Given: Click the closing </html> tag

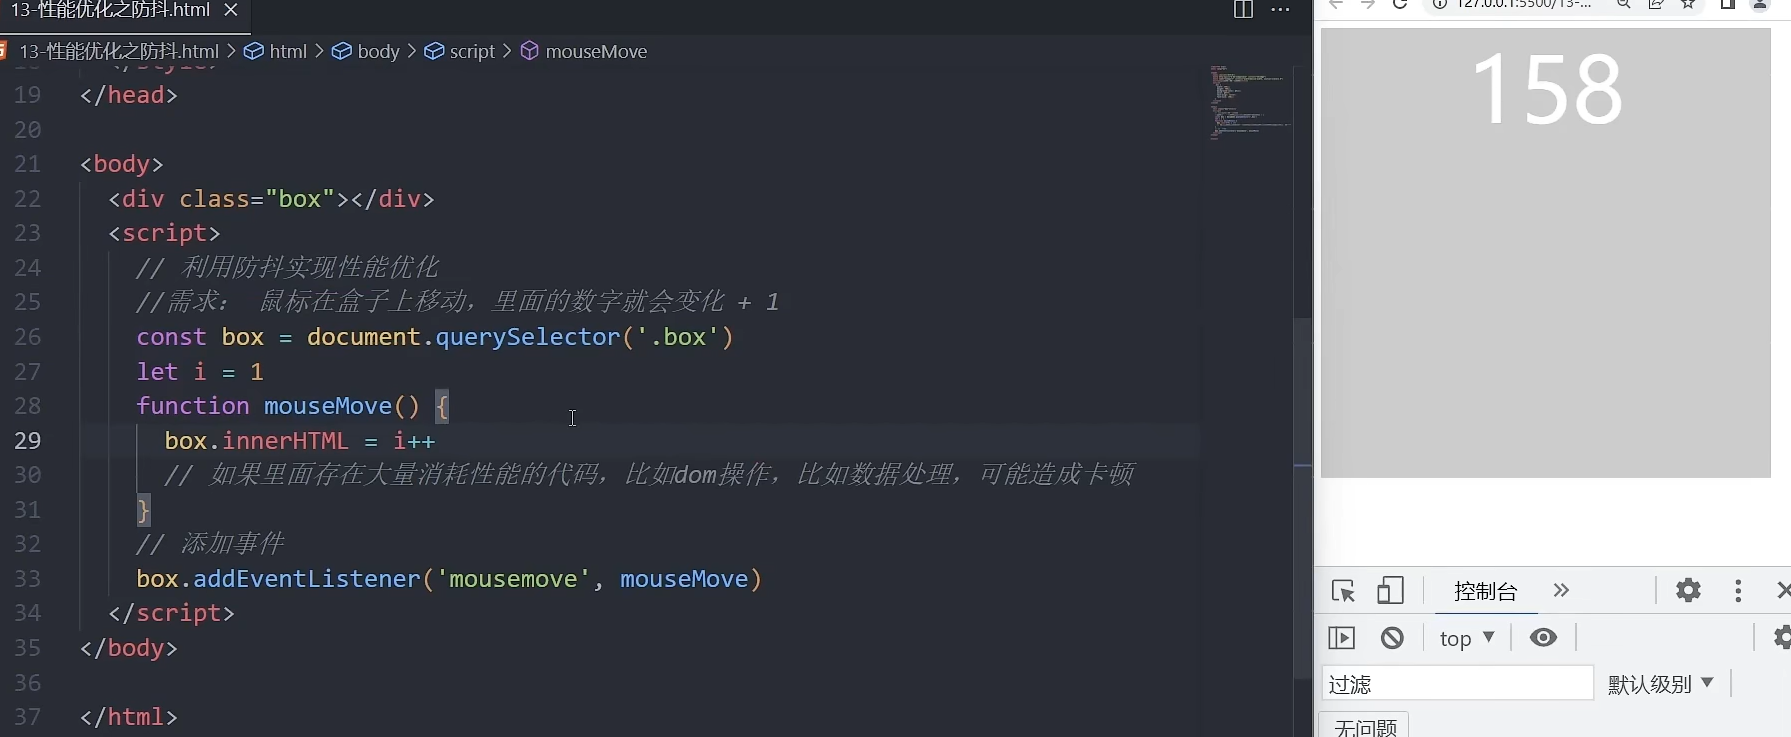Looking at the screenshot, I should coord(129,717).
